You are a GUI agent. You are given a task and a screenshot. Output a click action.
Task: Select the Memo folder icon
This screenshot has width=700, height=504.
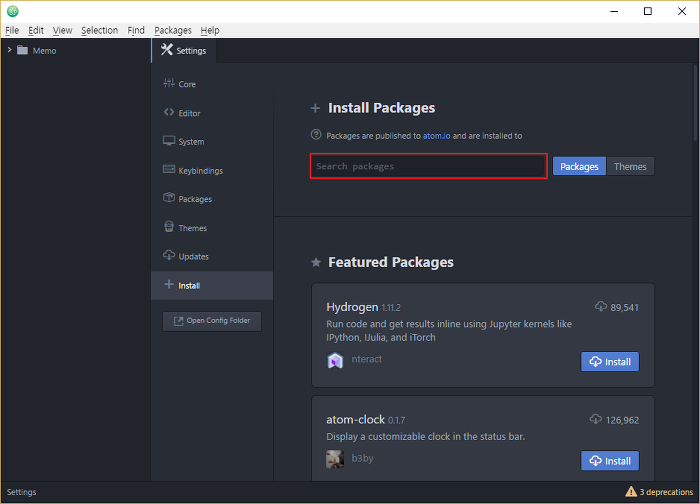[x=22, y=50]
